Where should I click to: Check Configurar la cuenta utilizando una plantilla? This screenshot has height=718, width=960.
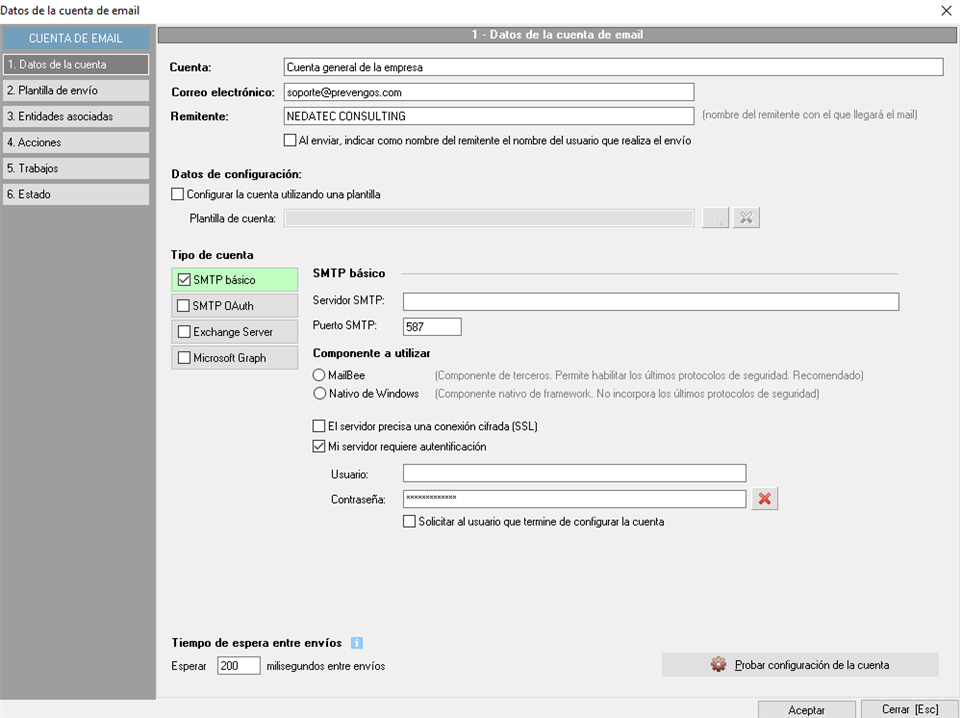tap(178, 194)
